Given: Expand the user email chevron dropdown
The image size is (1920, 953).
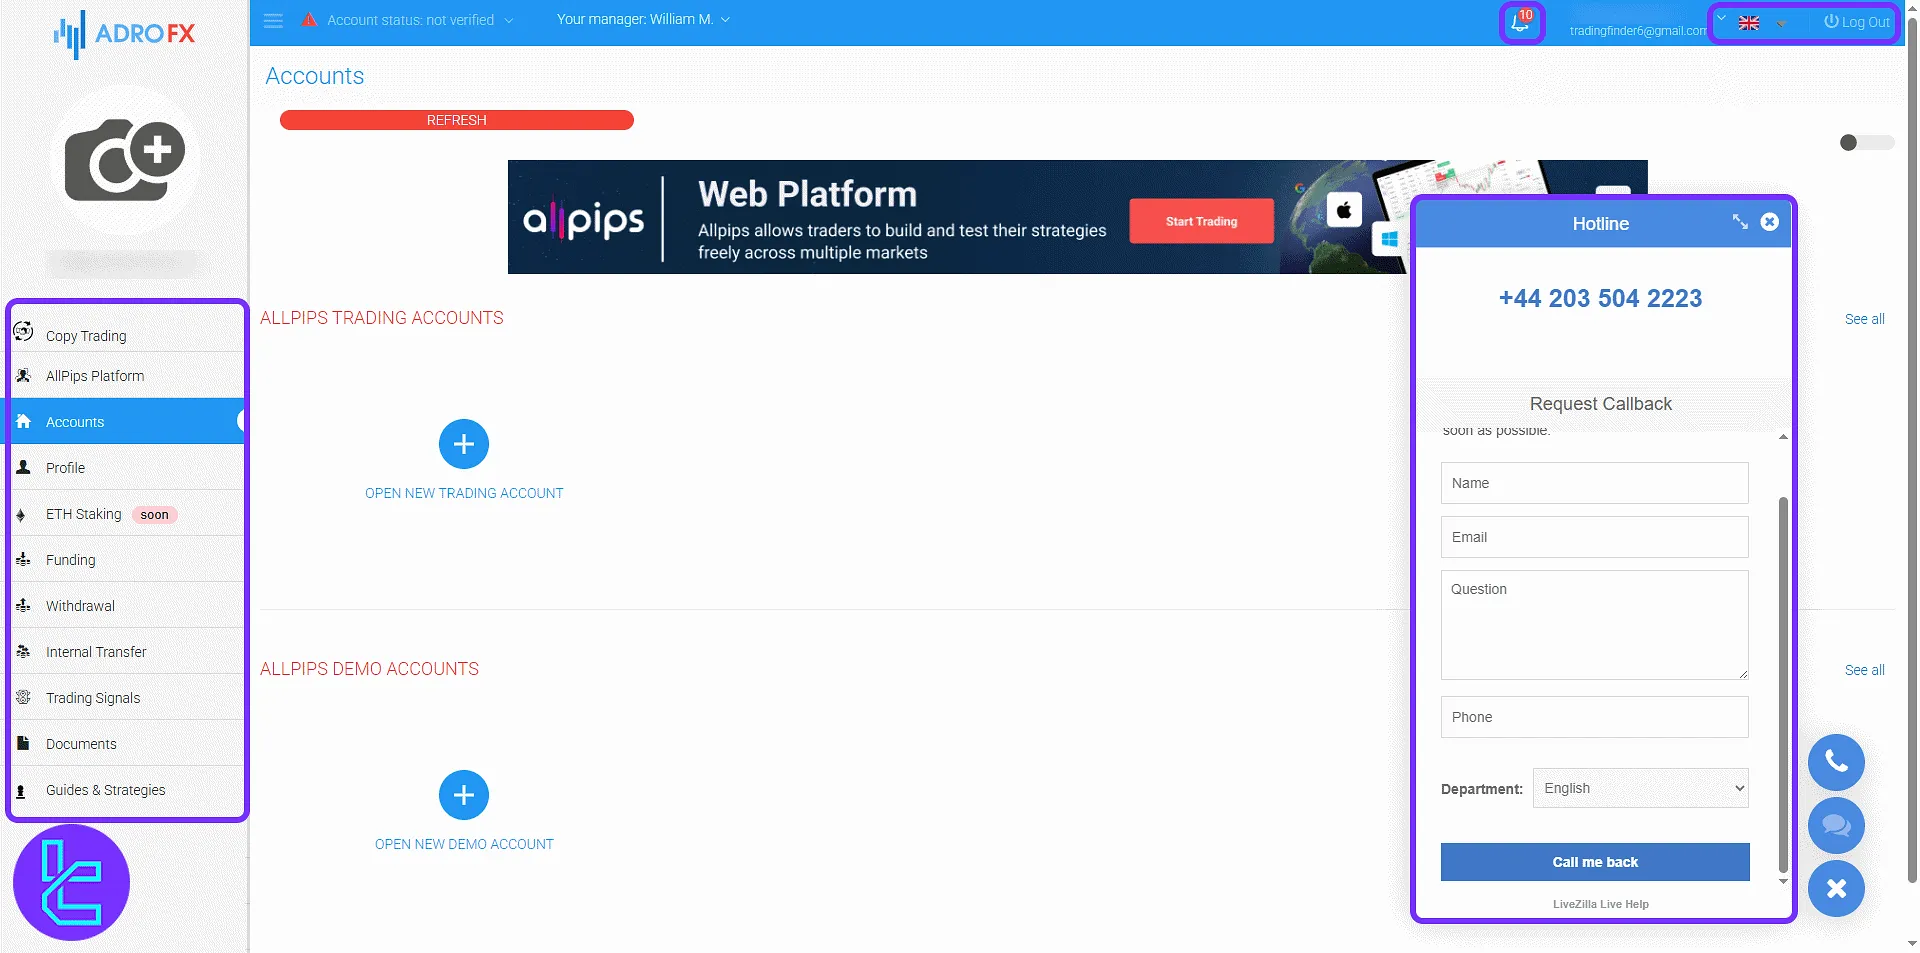Looking at the screenshot, I should pos(1721,18).
